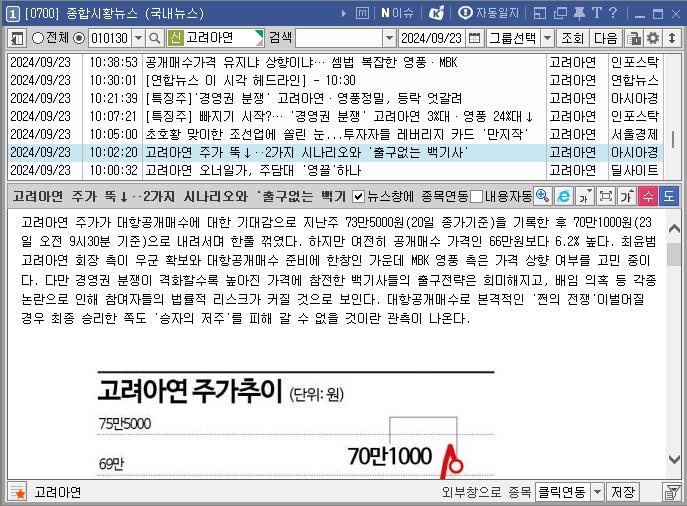The height and width of the screenshot is (506, 687).
Task: Open news '공개매수가격 유지냐 상향이냐'
Action: 301,62
